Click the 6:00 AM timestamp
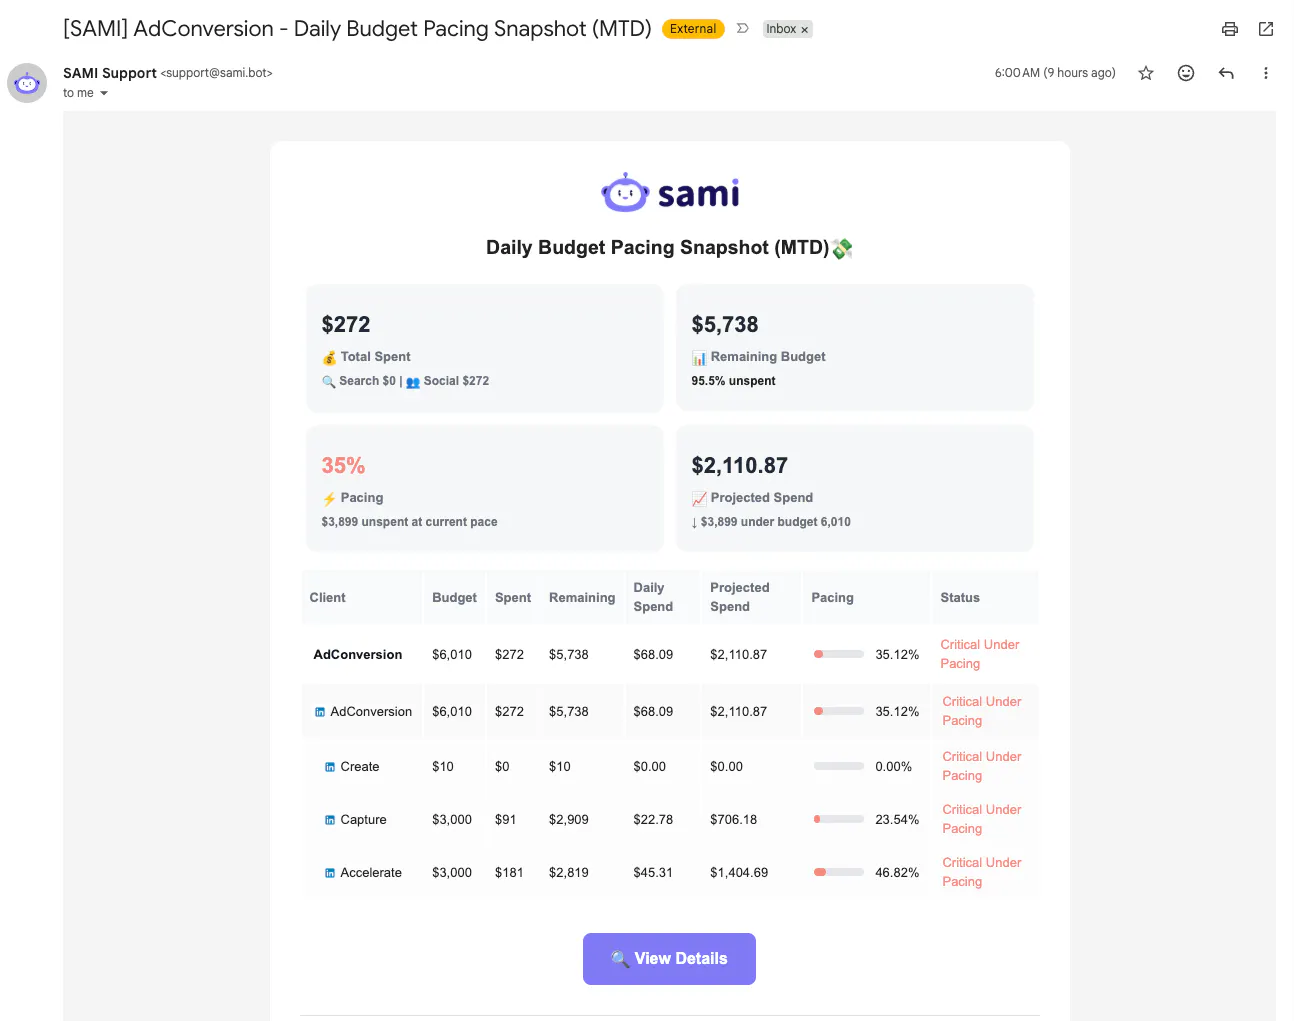The width and height of the screenshot is (1294, 1021). (x=1055, y=73)
